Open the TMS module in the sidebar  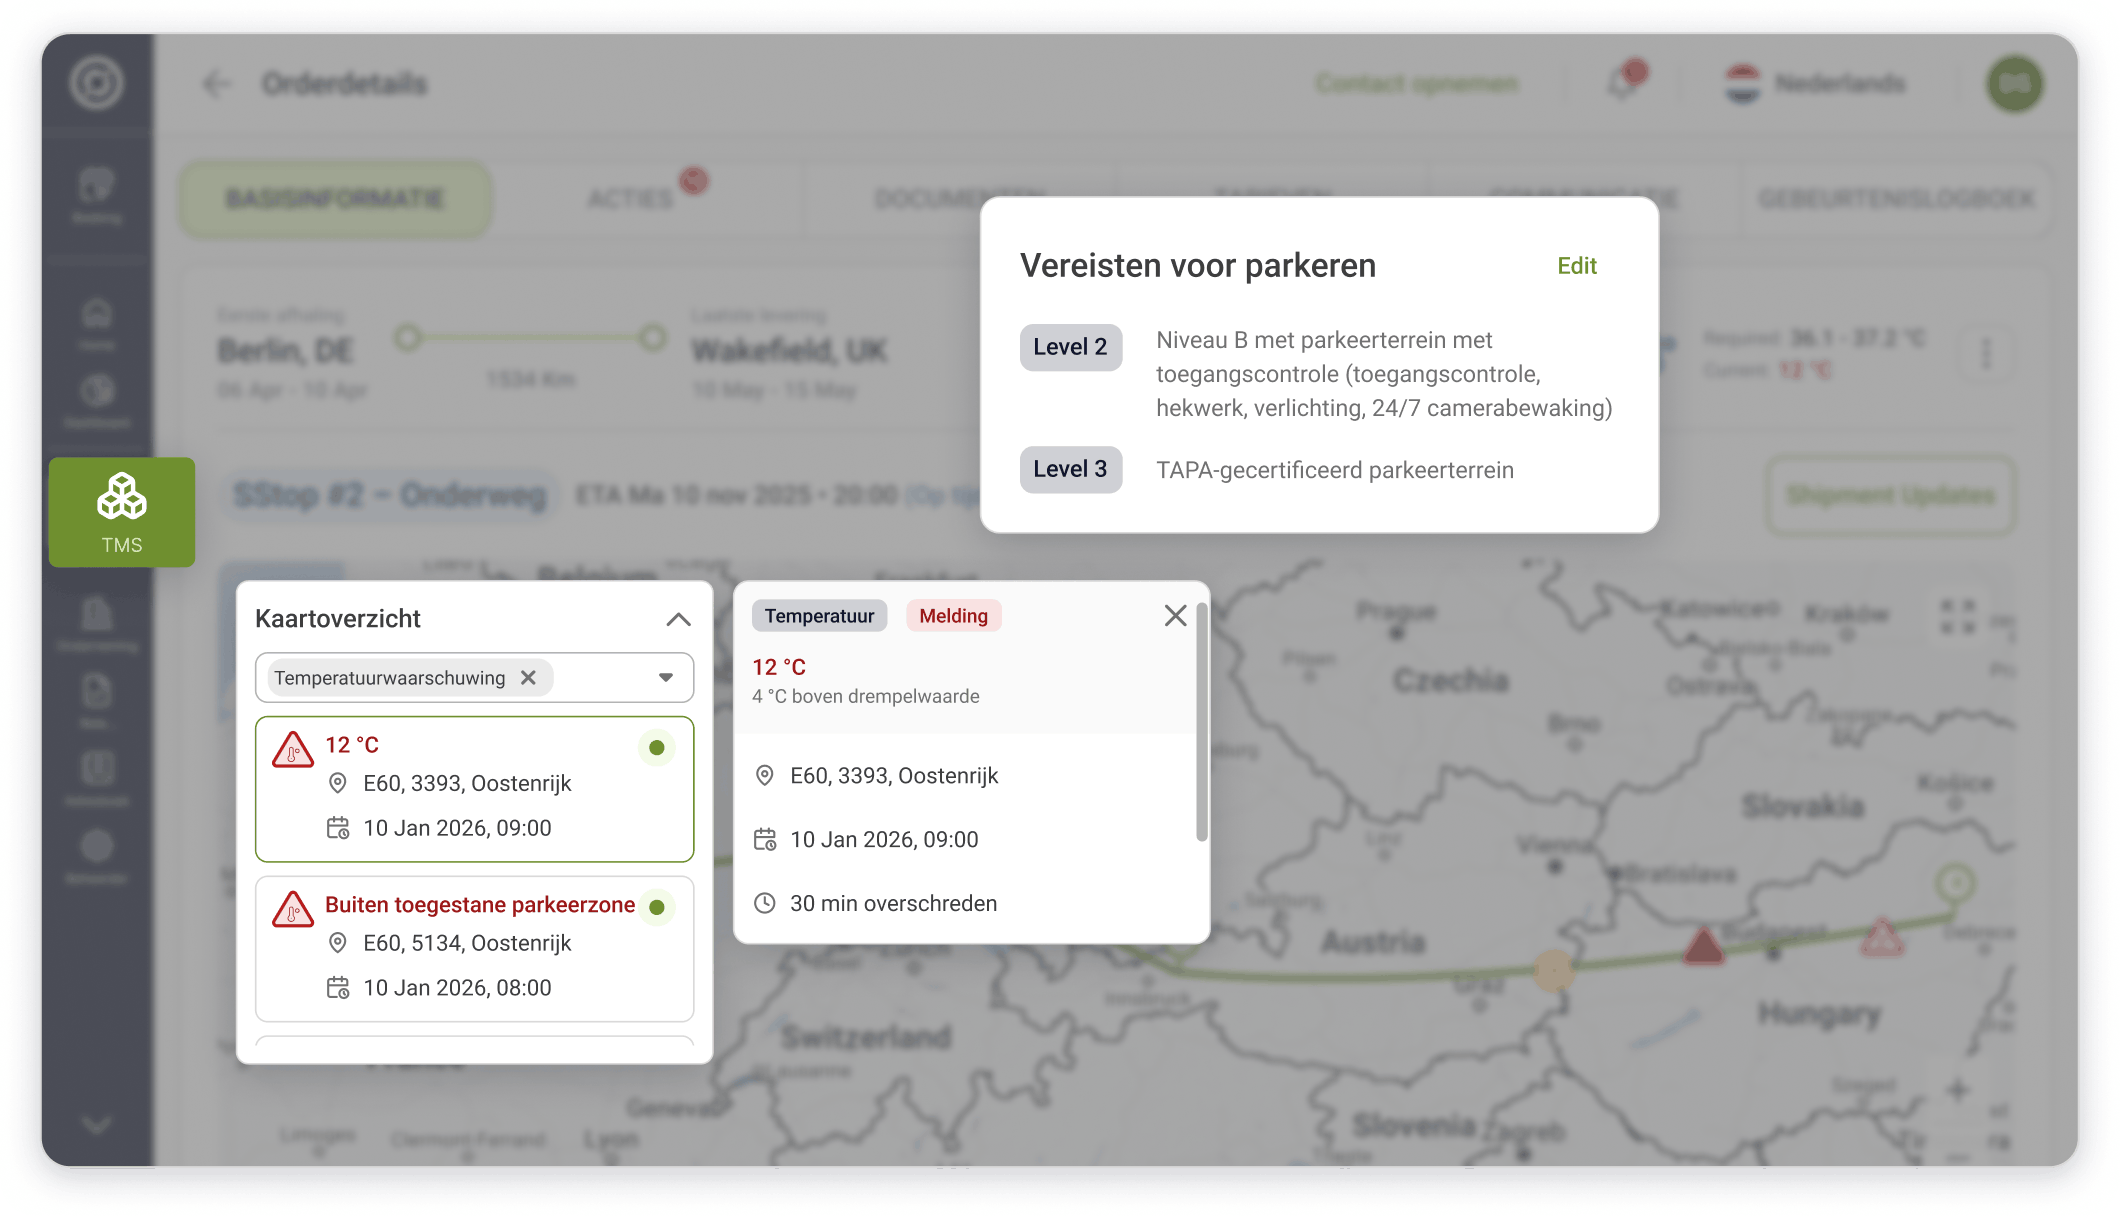122,512
